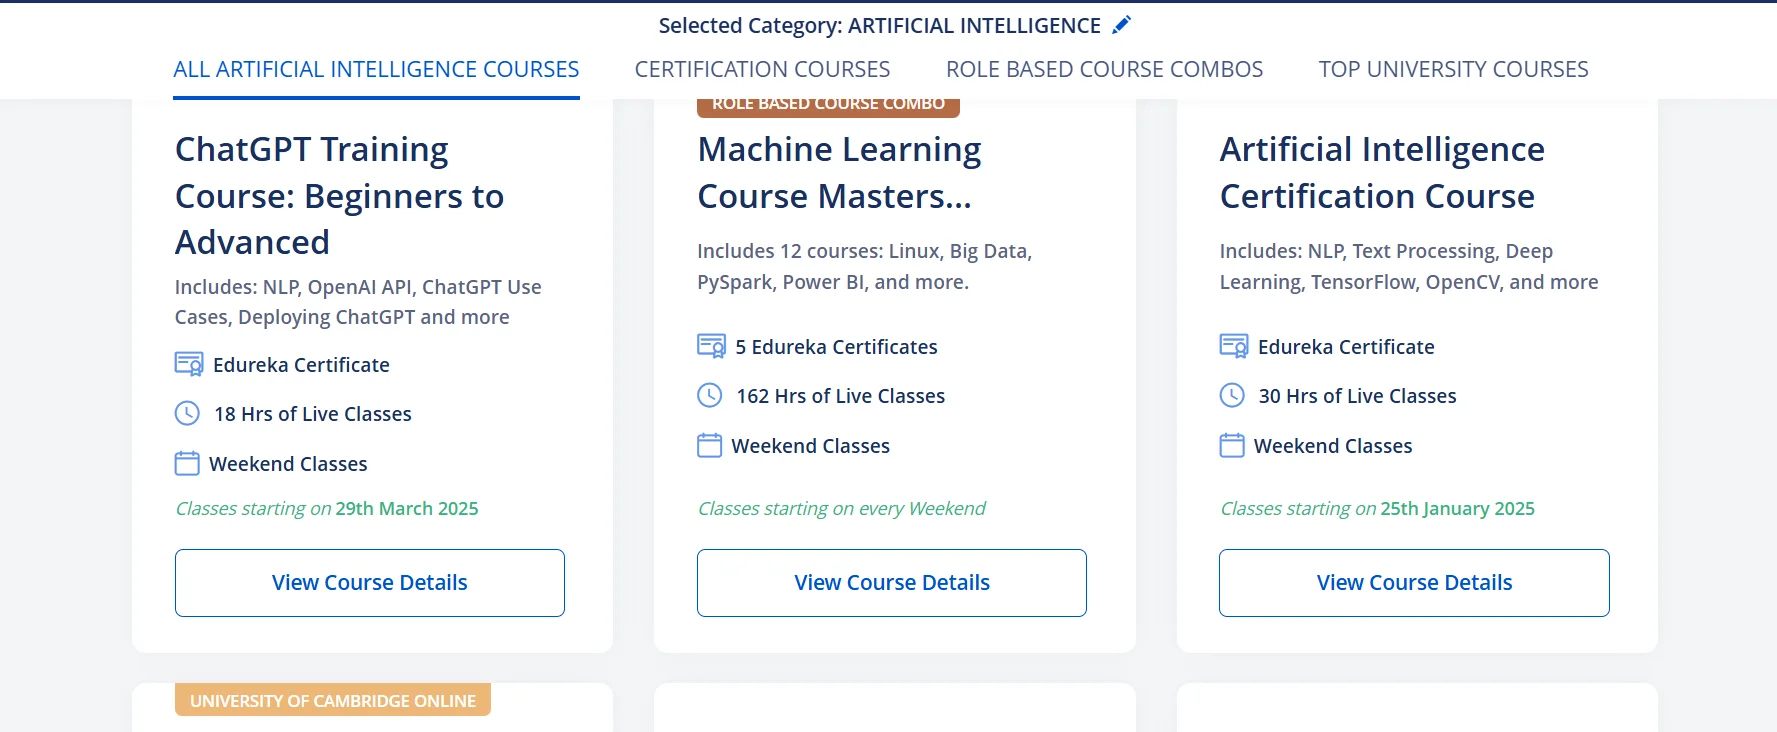
Task: Open Machine Learning Course Masters title
Action: click(x=839, y=173)
